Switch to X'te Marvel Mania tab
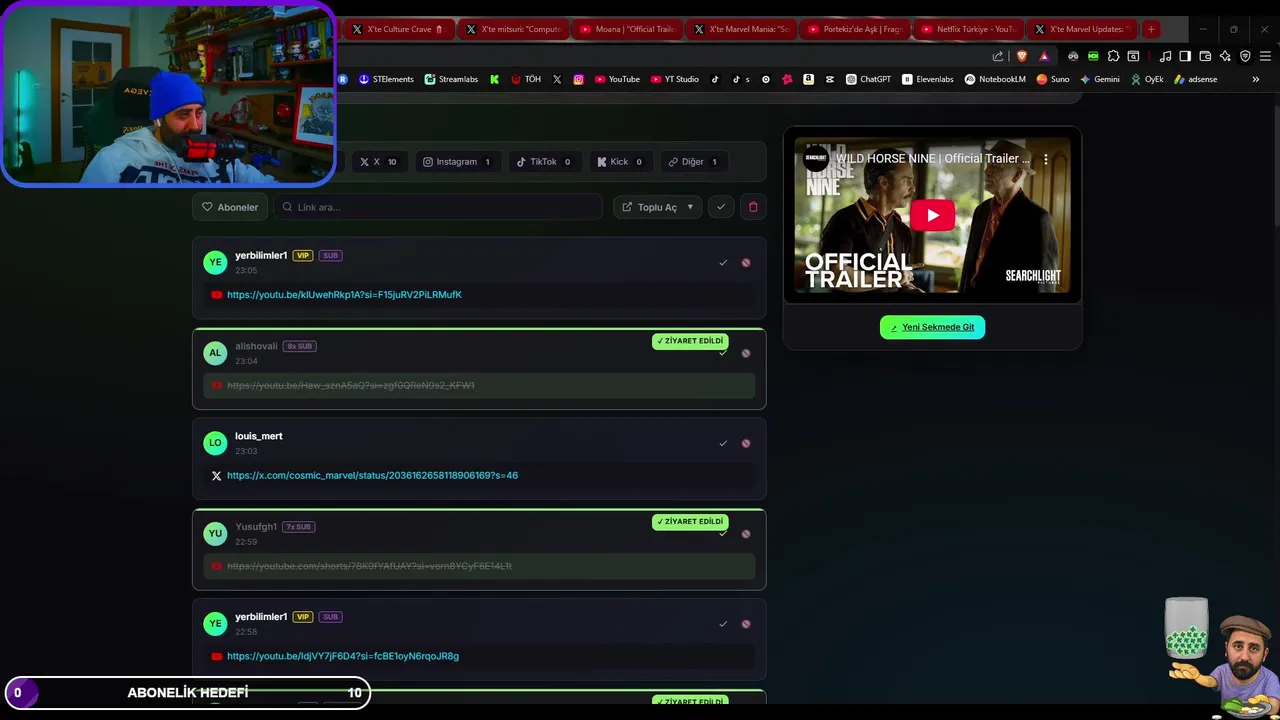Image resolution: width=1280 pixels, height=720 pixels. [x=740, y=29]
